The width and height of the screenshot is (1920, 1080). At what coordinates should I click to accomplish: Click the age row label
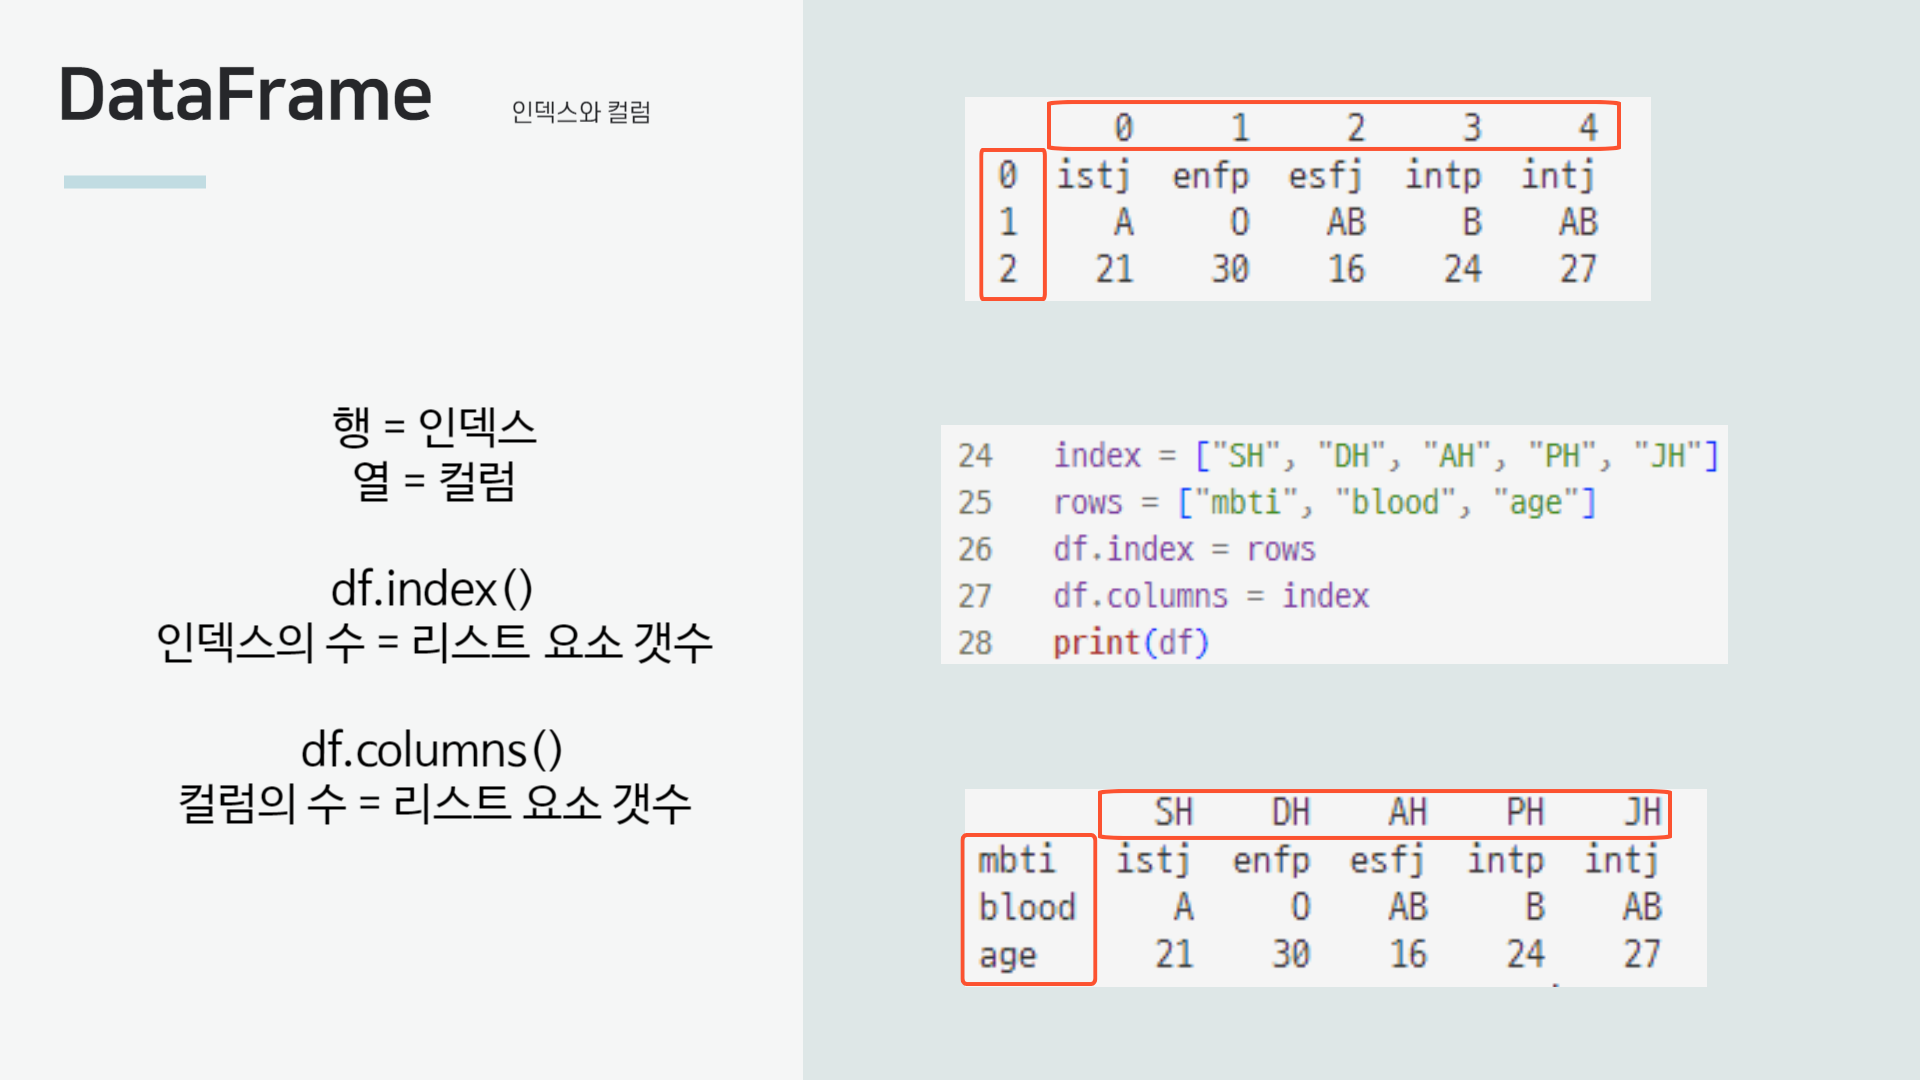click(x=1008, y=955)
